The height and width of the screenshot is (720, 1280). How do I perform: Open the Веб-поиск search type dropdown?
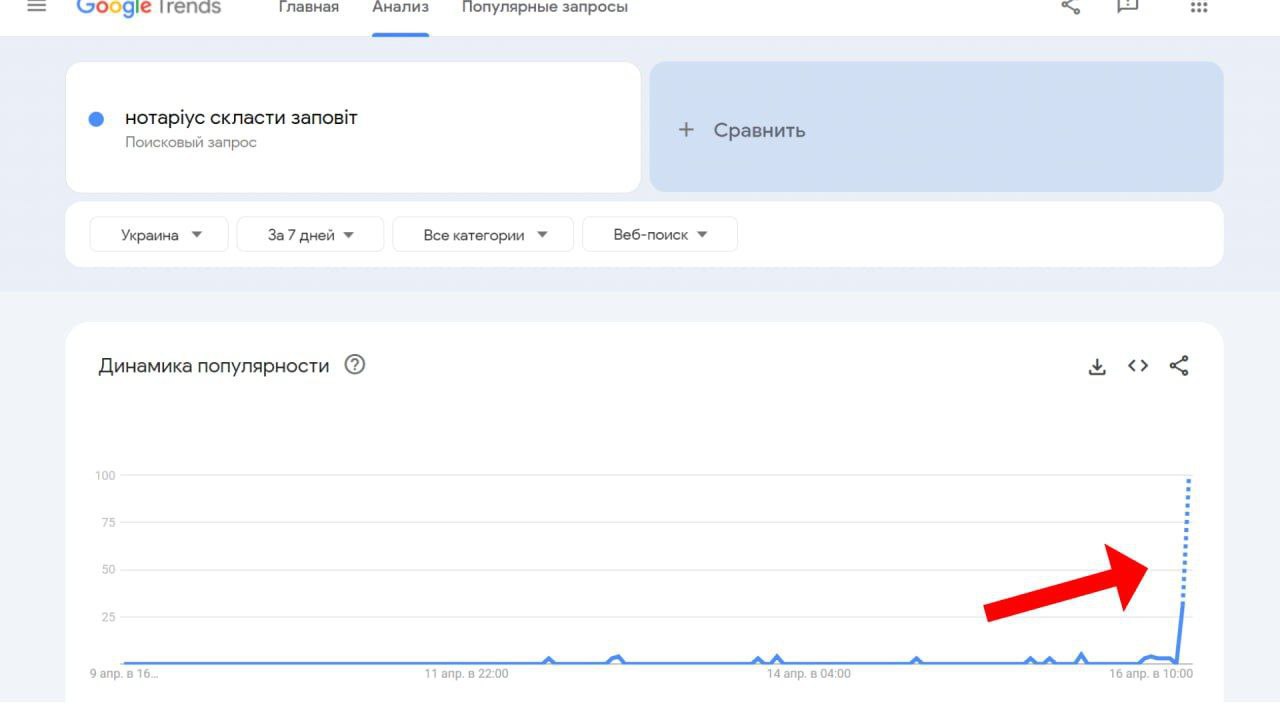660,235
